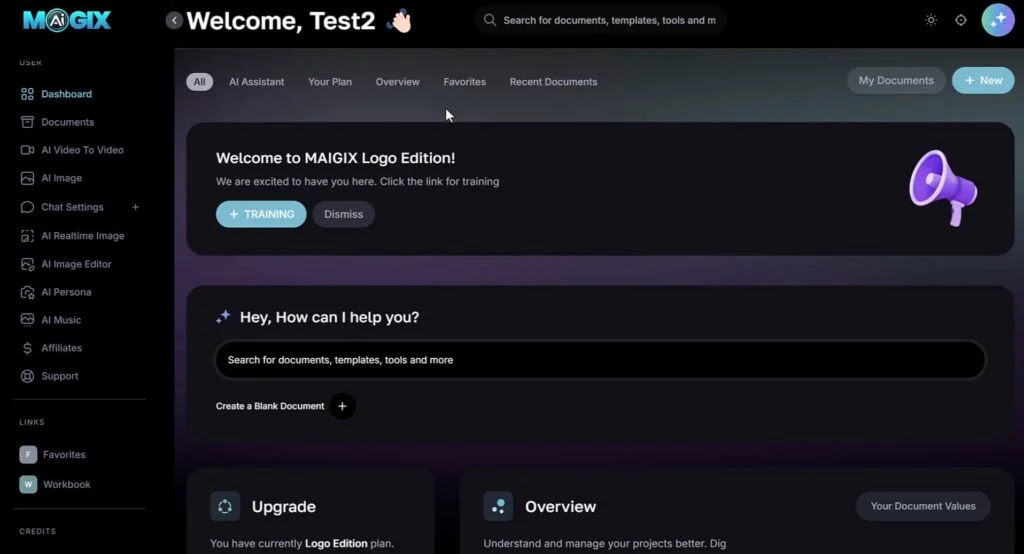Image resolution: width=1024 pixels, height=554 pixels.
Task: Expand Chat Settings with plus icon
Action: (136, 207)
